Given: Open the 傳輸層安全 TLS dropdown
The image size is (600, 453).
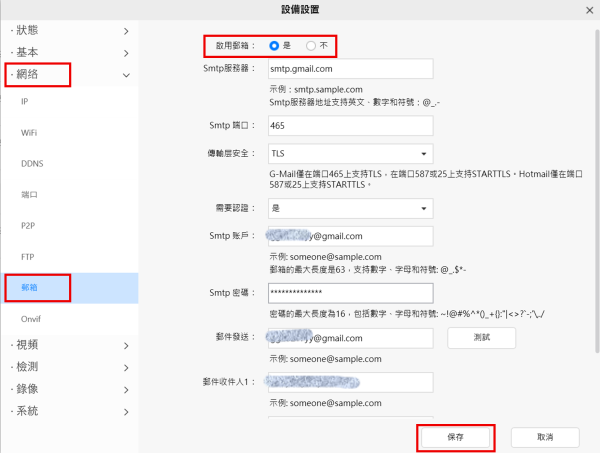Looking at the screenshot, I should (349, 153).
